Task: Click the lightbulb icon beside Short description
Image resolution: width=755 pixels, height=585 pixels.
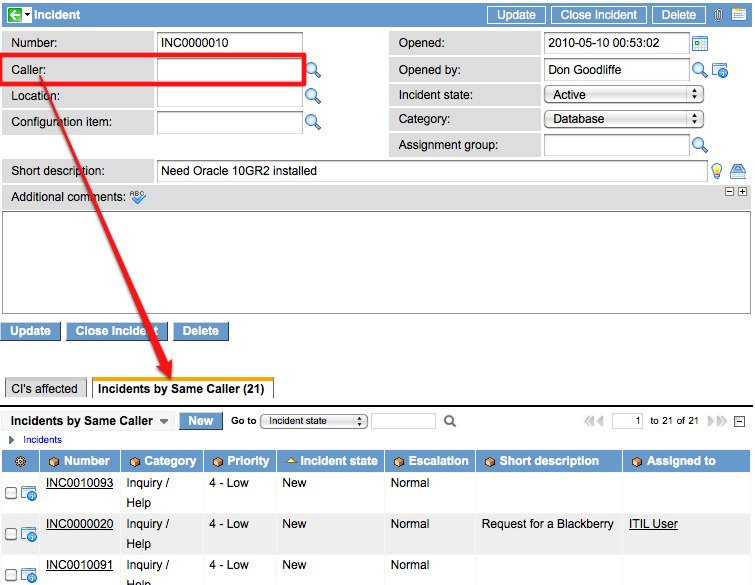Action: 716,171
